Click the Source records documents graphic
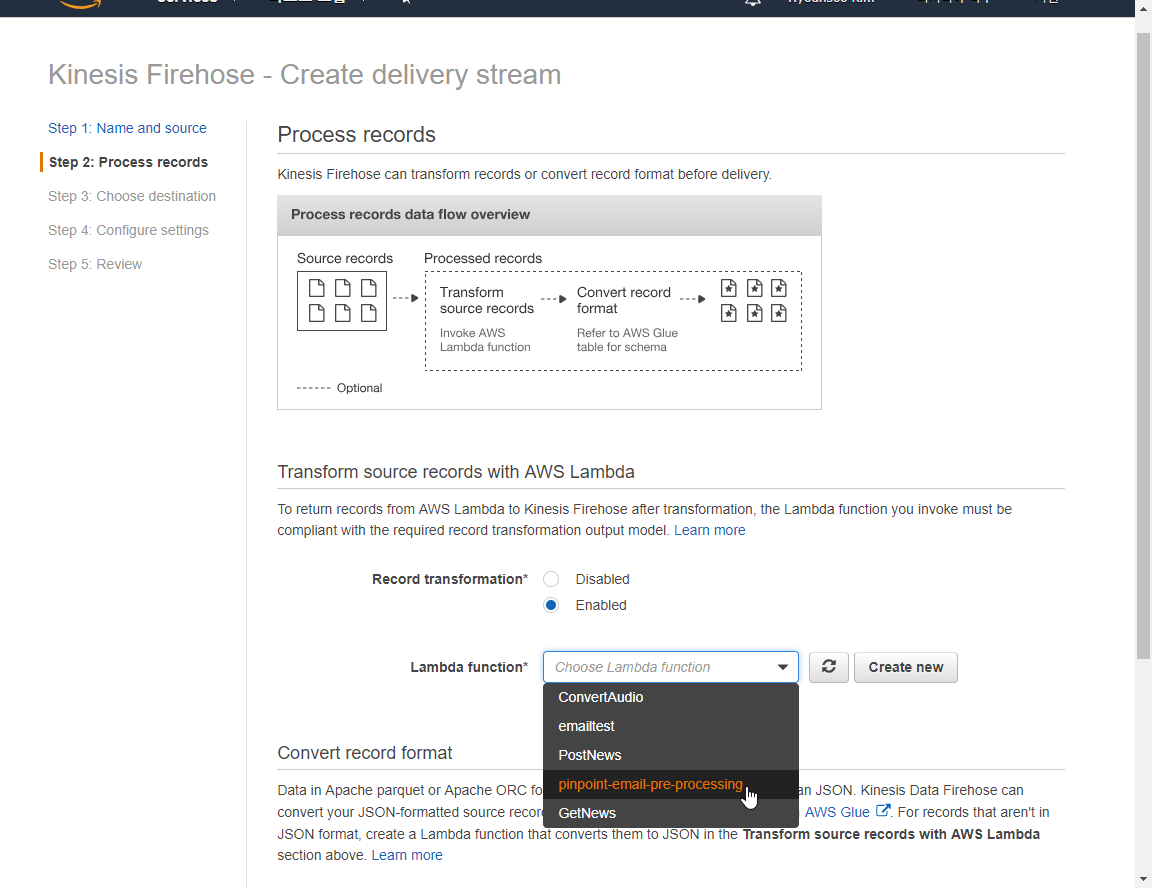1152x888 pixels. coord(342,300)
